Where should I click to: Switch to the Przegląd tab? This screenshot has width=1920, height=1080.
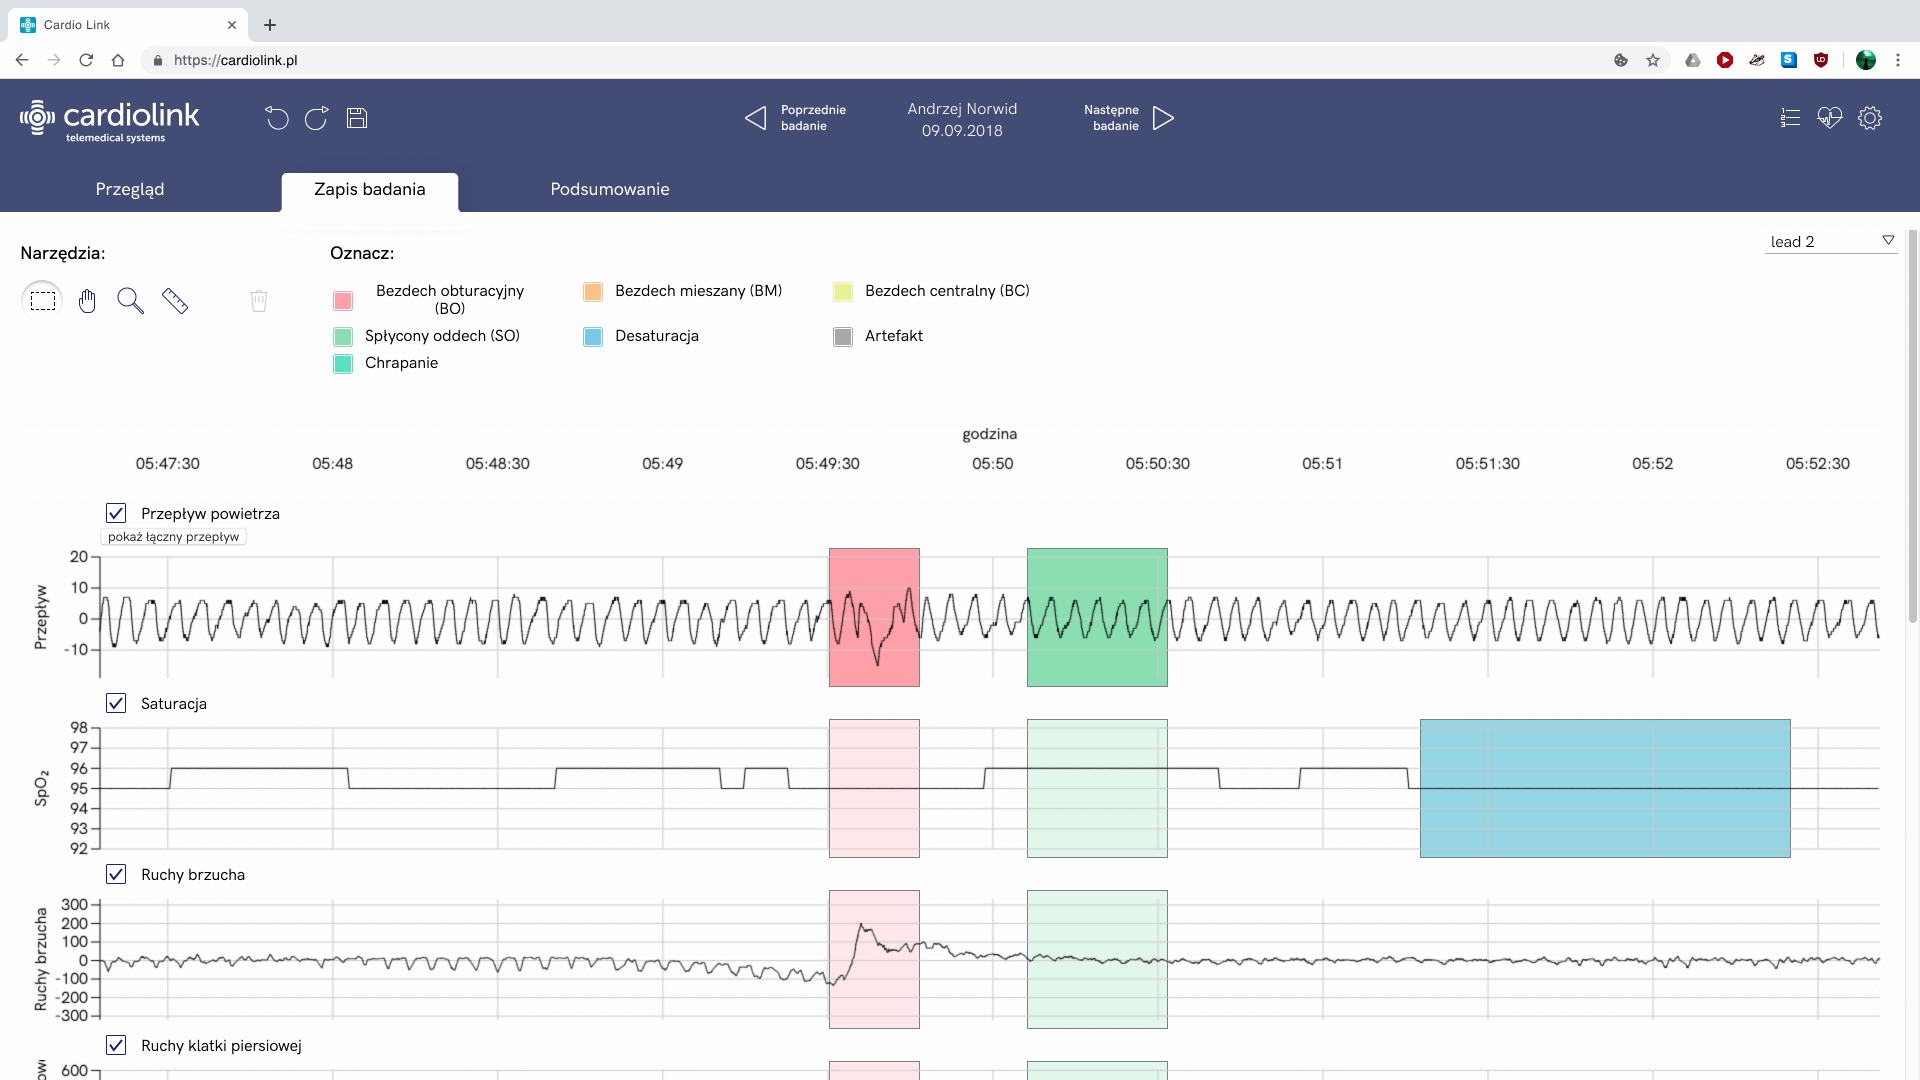(x=130, y=189)
